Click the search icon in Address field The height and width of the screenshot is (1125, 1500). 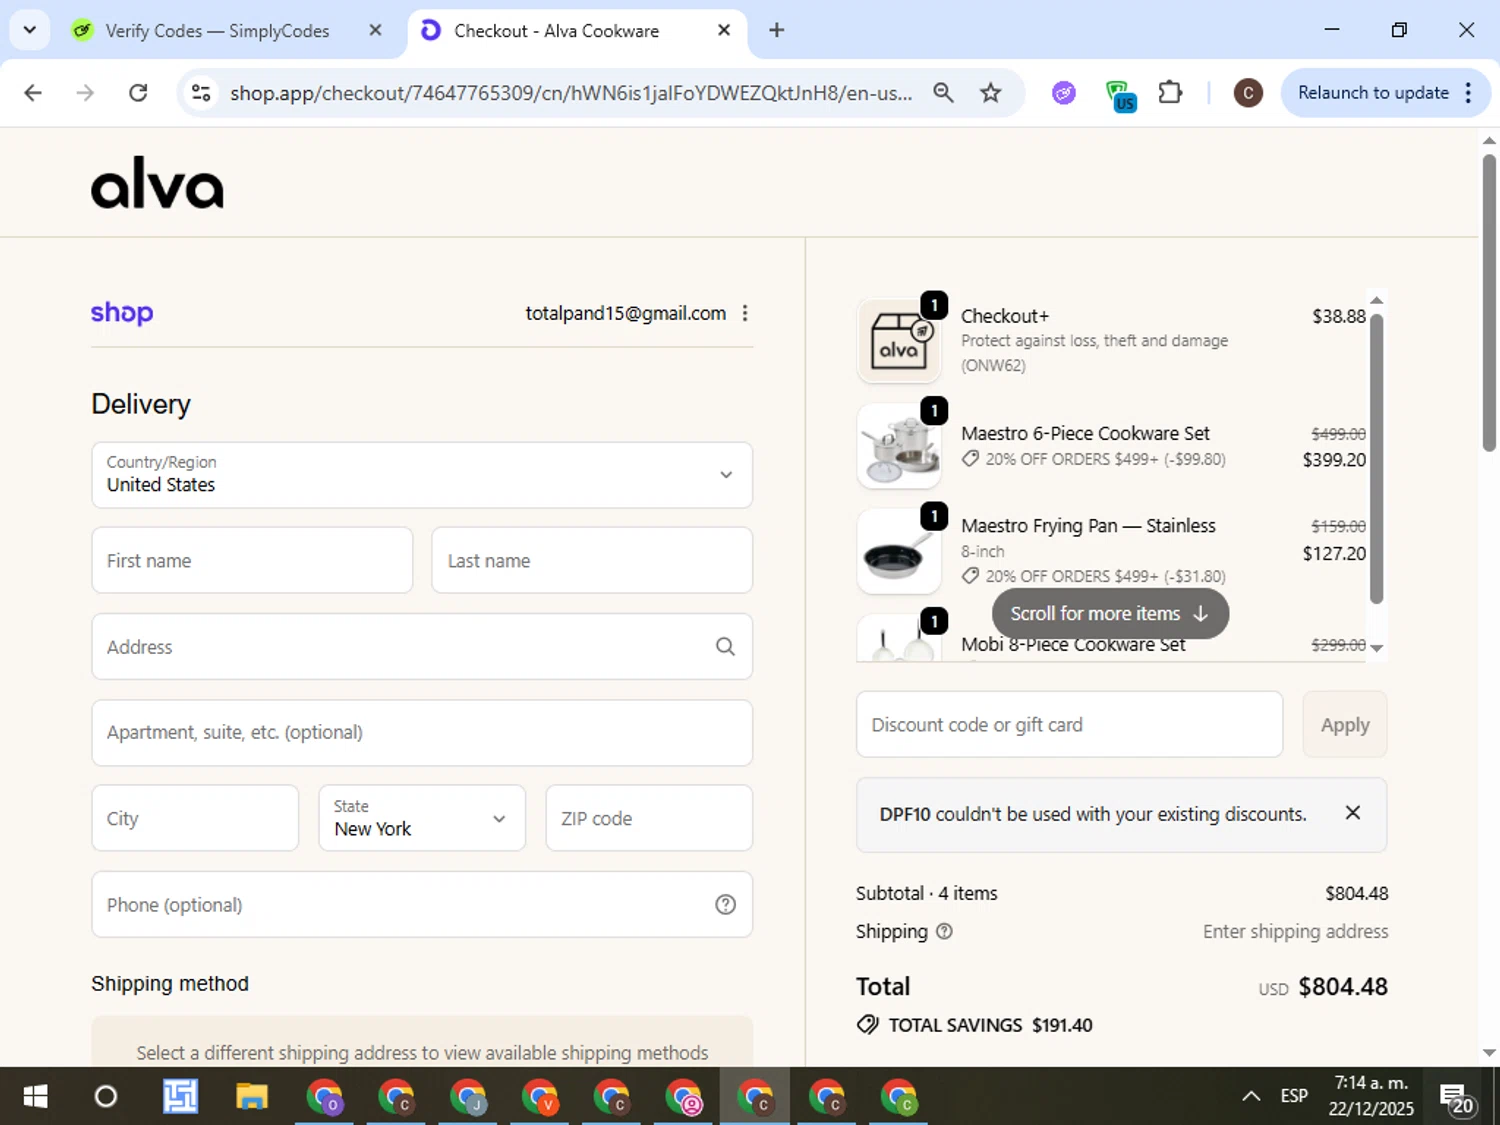pos(725,647)
